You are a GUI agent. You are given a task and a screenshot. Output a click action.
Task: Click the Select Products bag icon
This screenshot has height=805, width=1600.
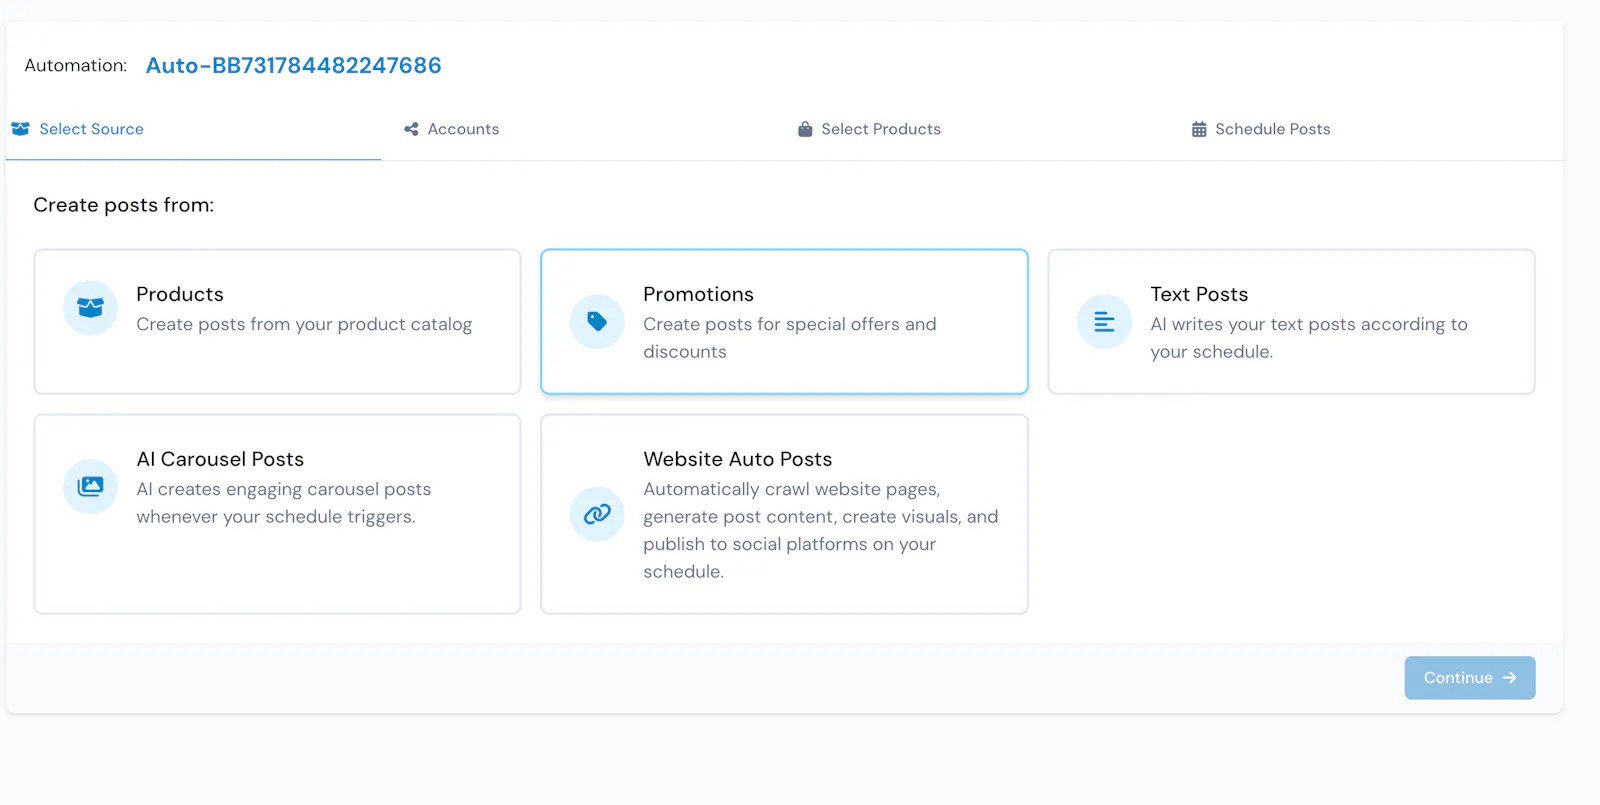pyautogui.click(x=805, y=129)
